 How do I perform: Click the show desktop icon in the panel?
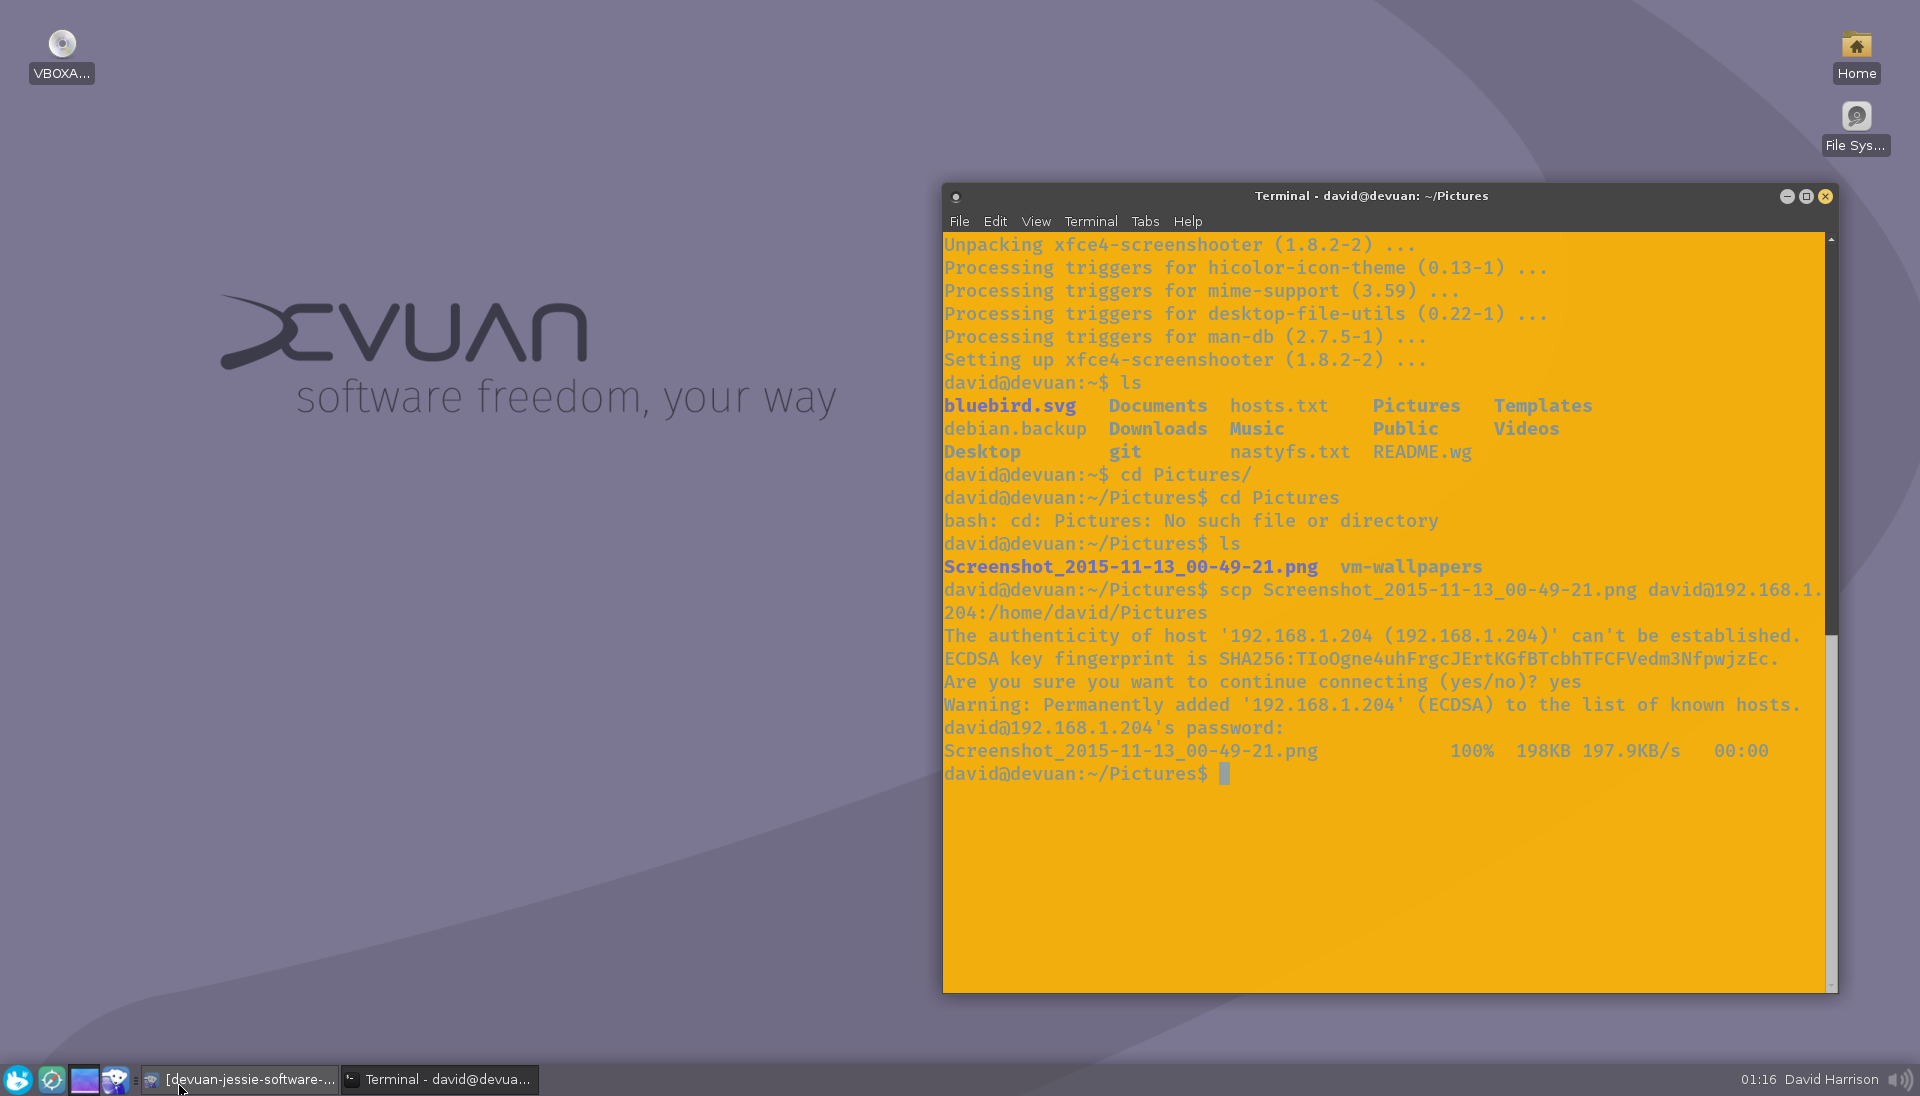85,1080
